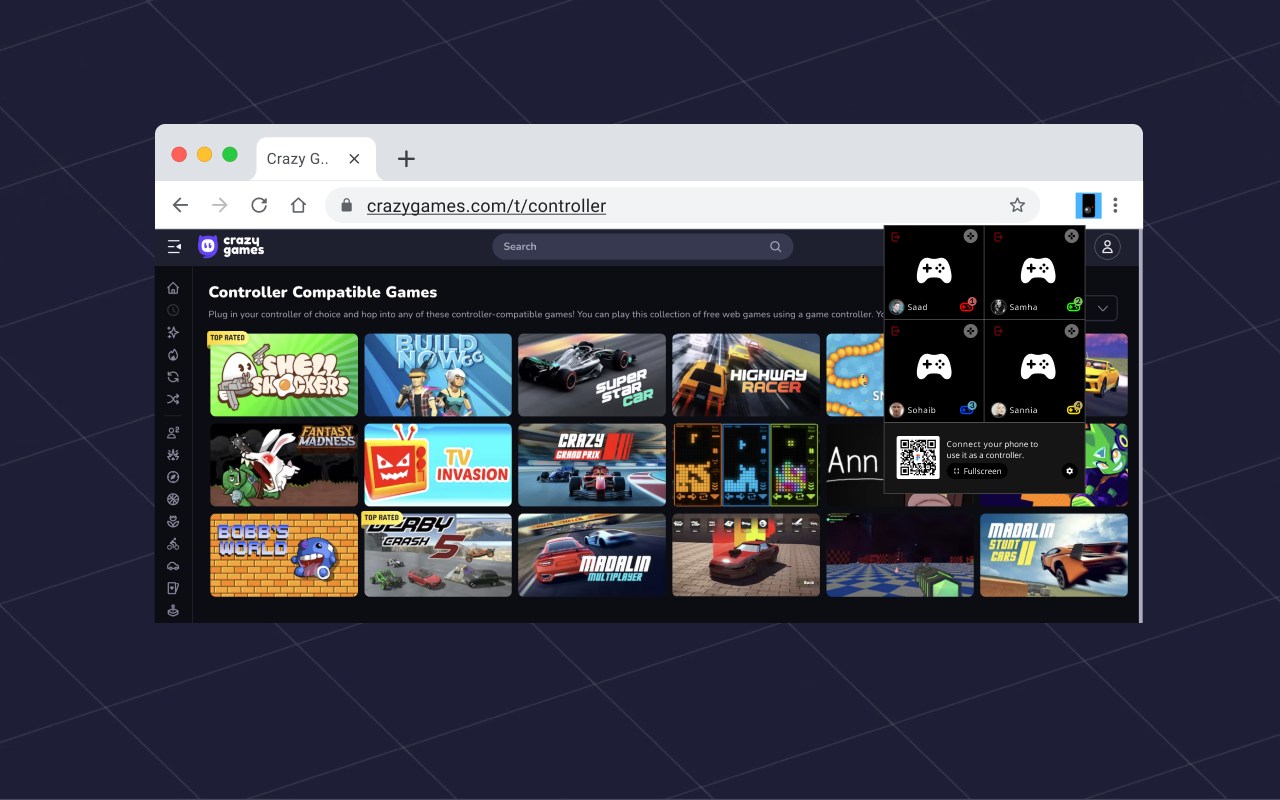Select Sannia's player avatar
1280x800 pixels.
[x=998, y=410]
